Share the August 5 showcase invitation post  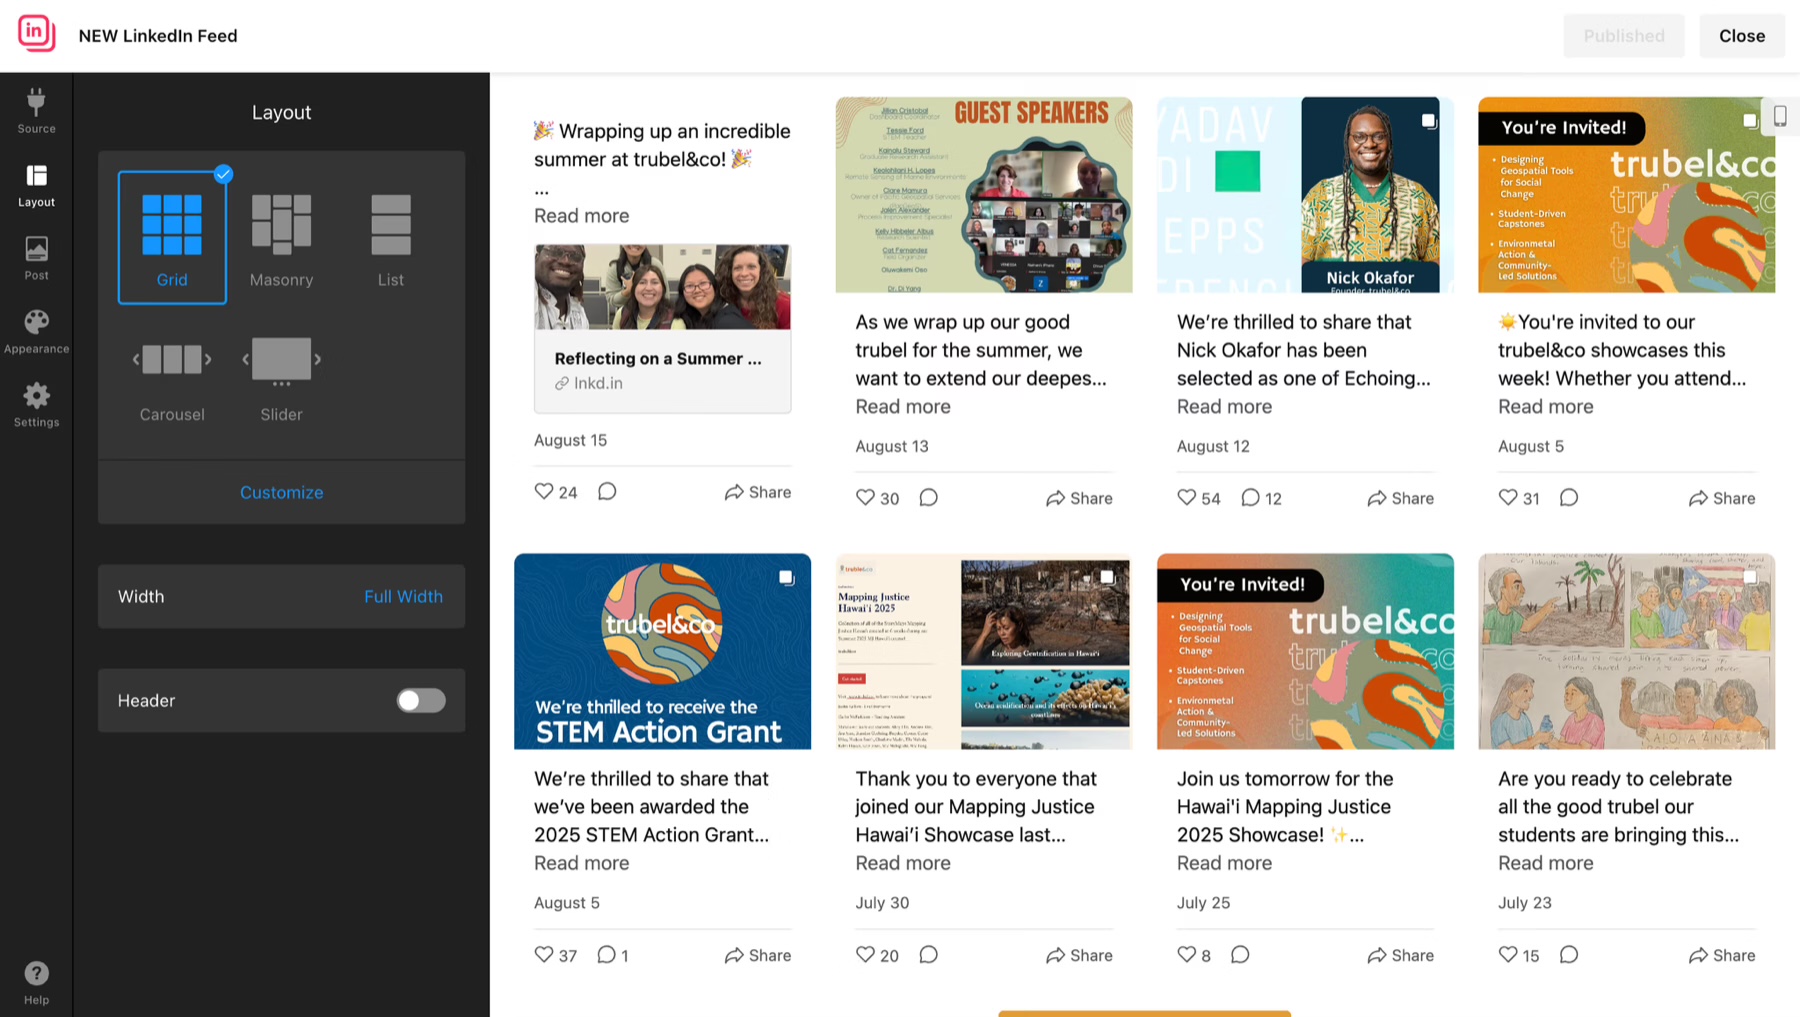click(x=1722, y=497)
